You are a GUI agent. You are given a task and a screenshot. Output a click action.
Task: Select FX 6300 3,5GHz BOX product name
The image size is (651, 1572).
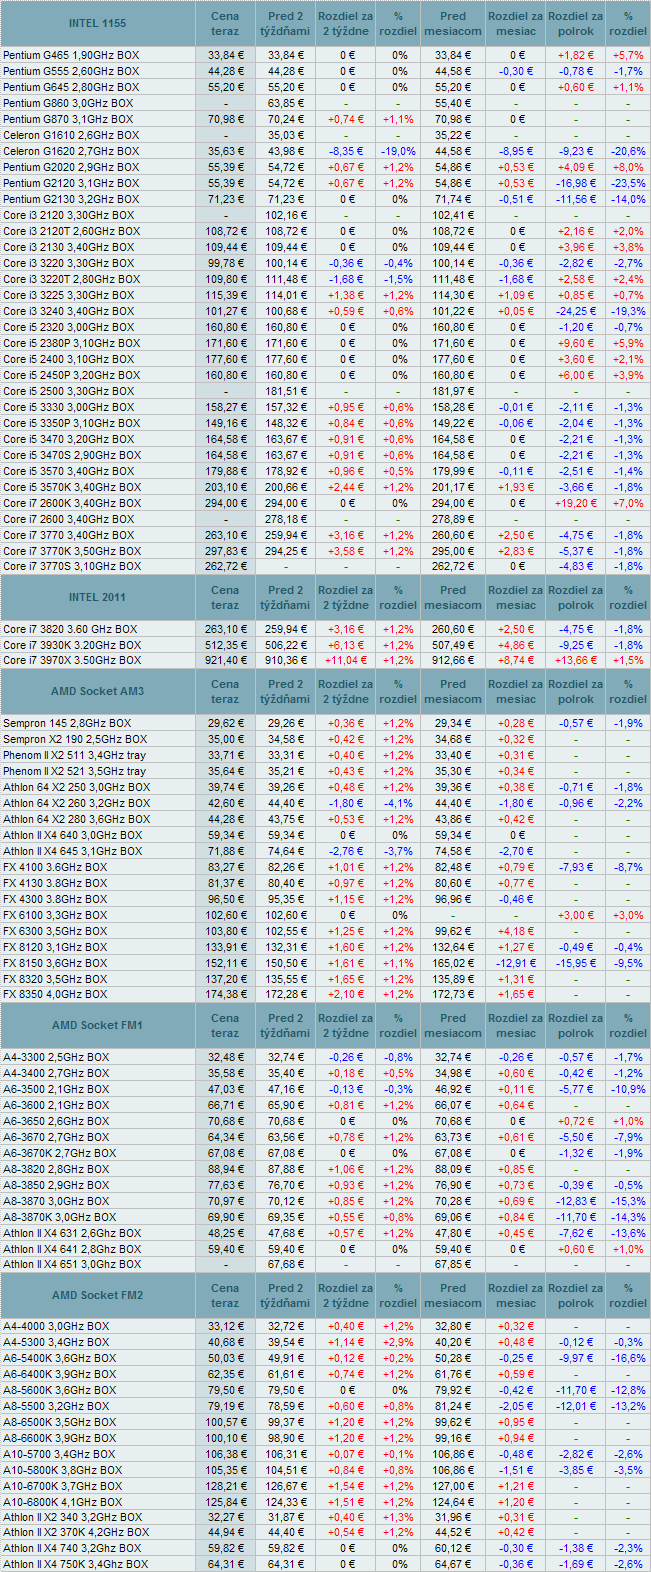point(55,931)
